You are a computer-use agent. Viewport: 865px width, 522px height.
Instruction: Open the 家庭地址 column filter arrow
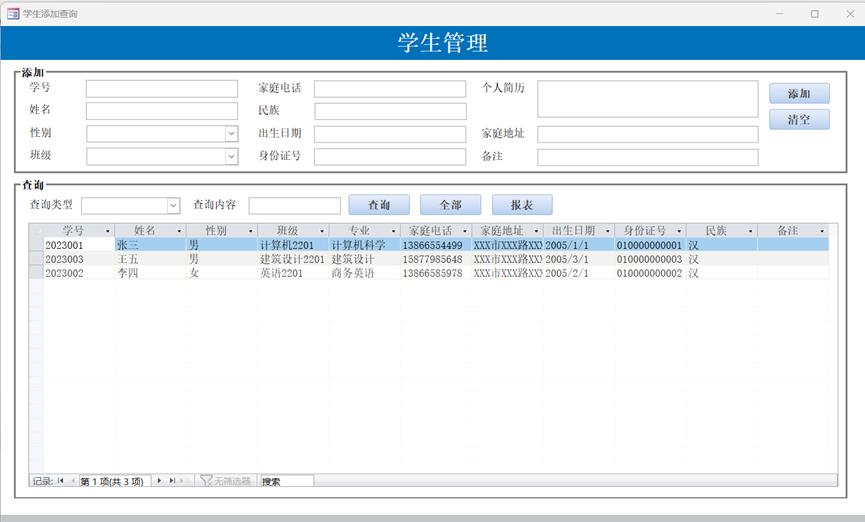tap(536, 231)
